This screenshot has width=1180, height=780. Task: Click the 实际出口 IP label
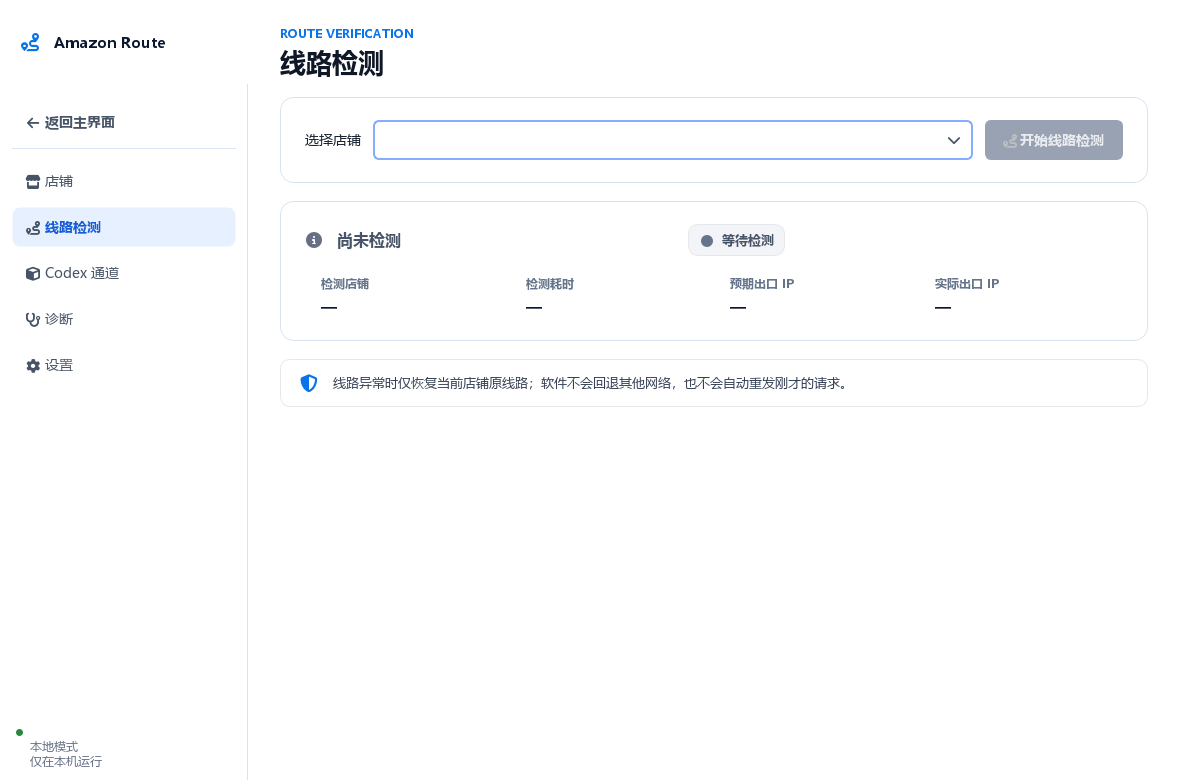tap(967, 284)
